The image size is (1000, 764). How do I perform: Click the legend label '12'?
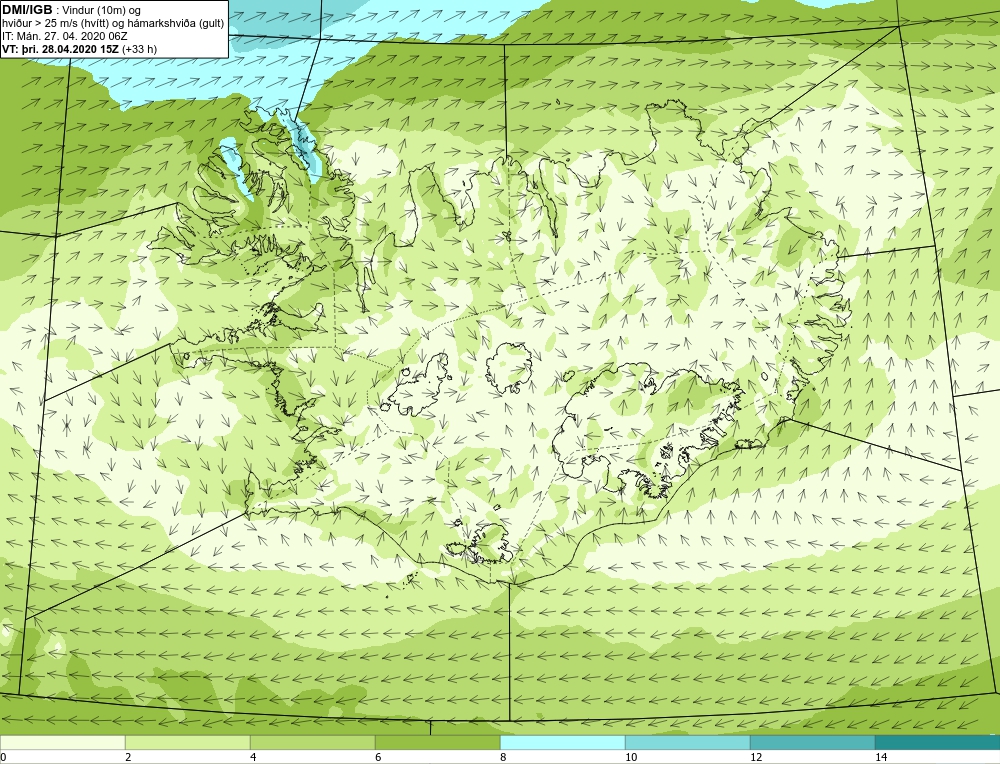tap(756, 757)
